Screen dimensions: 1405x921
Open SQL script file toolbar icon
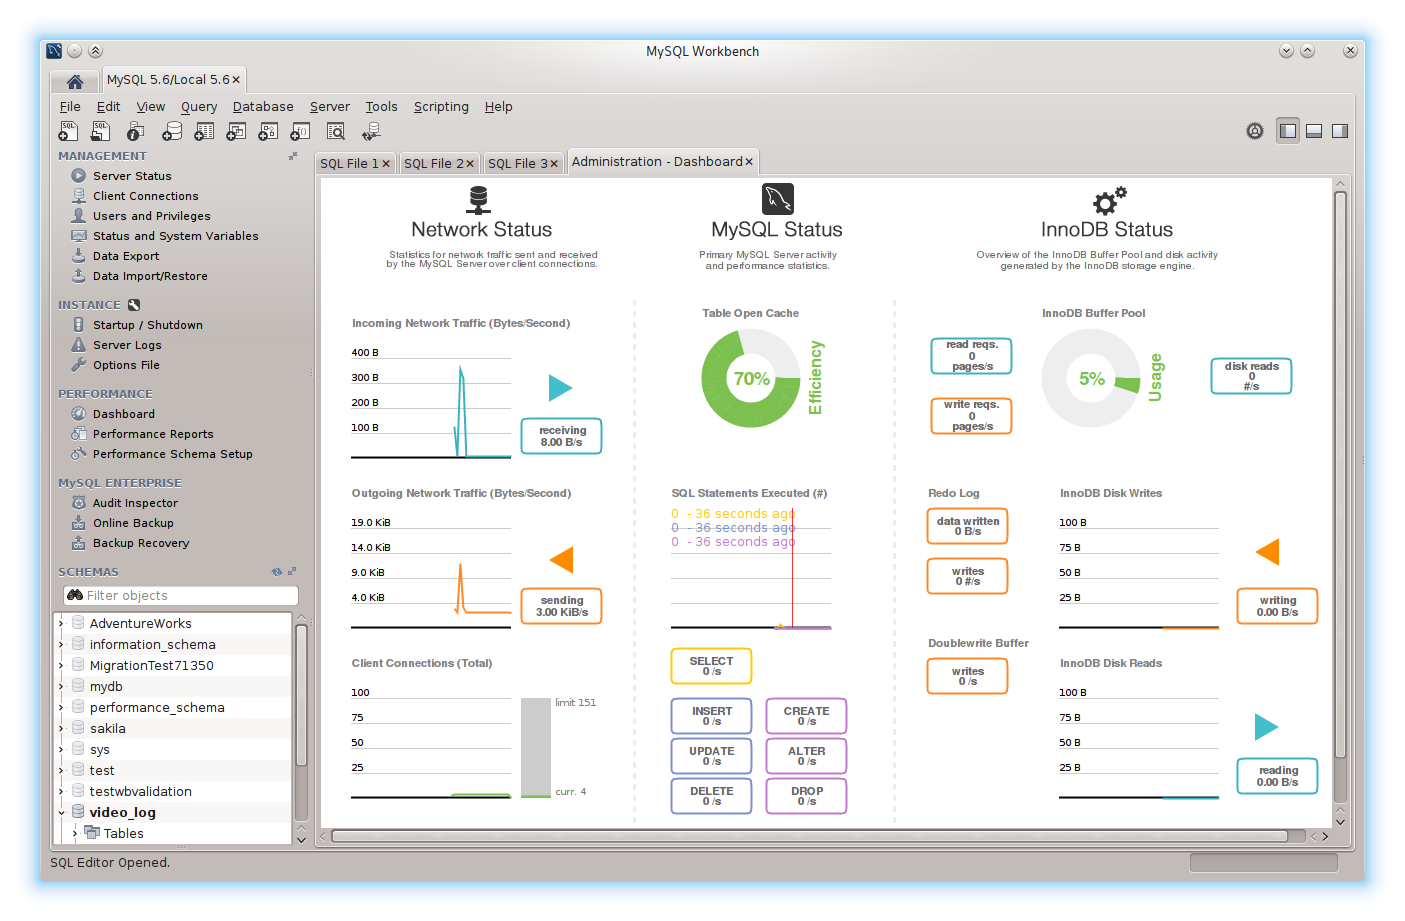pos(101,131)
